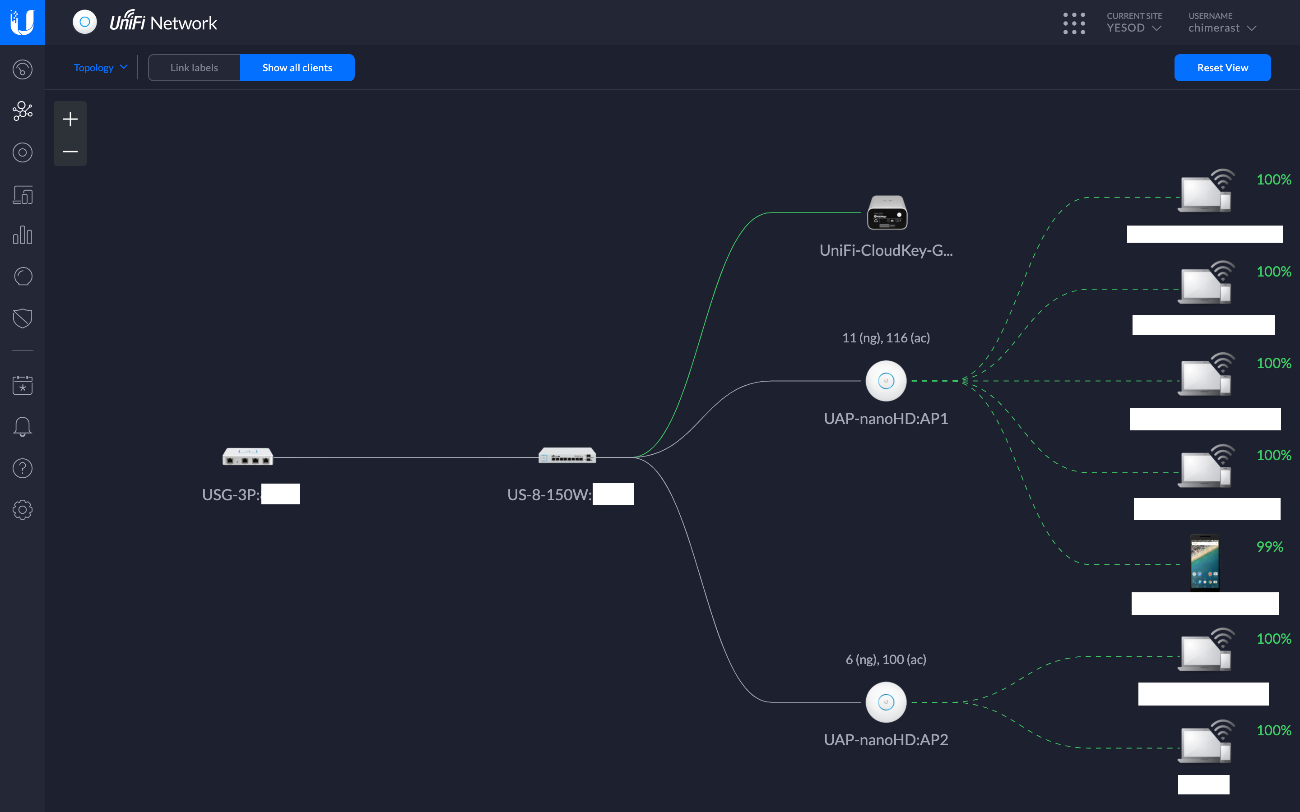The width and height of the screenshot is (1300, 812).
Task: Open the Alerts bell sidebar icon
Action: click(x=22, y=427)
